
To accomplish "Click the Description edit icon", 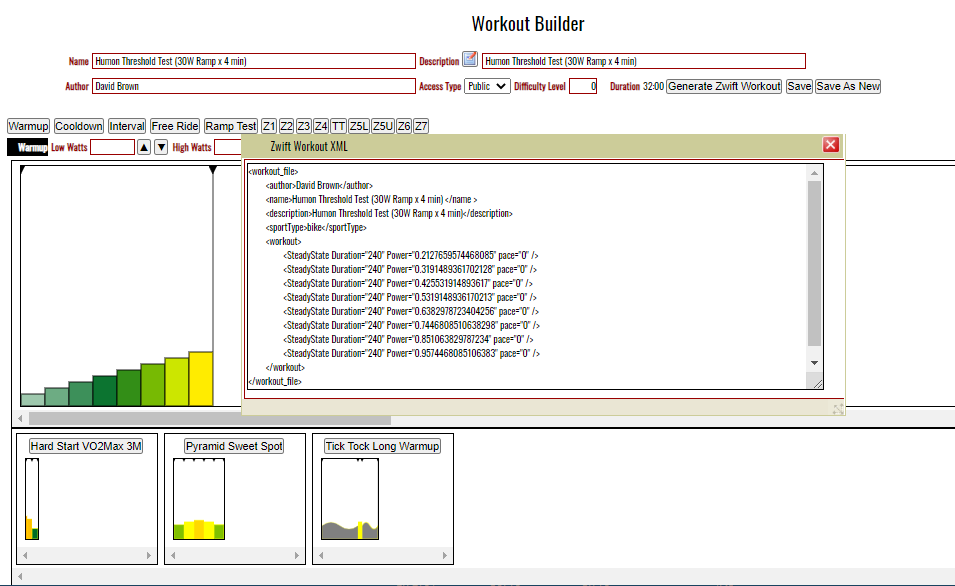I will 470,61.
